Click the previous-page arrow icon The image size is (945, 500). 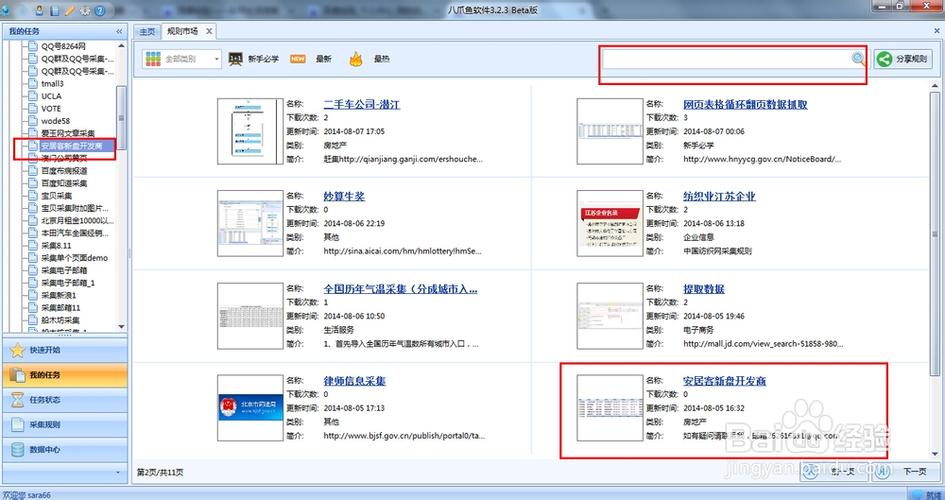[x=809, y=471]
